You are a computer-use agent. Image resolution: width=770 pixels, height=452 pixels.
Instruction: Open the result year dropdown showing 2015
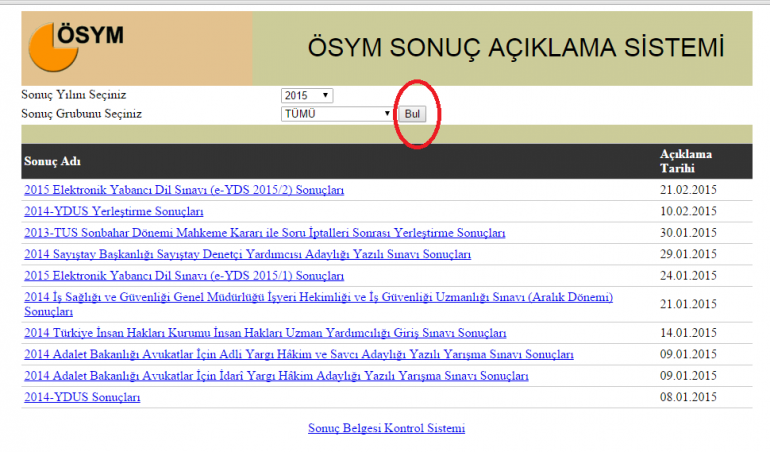coord(307,95)
